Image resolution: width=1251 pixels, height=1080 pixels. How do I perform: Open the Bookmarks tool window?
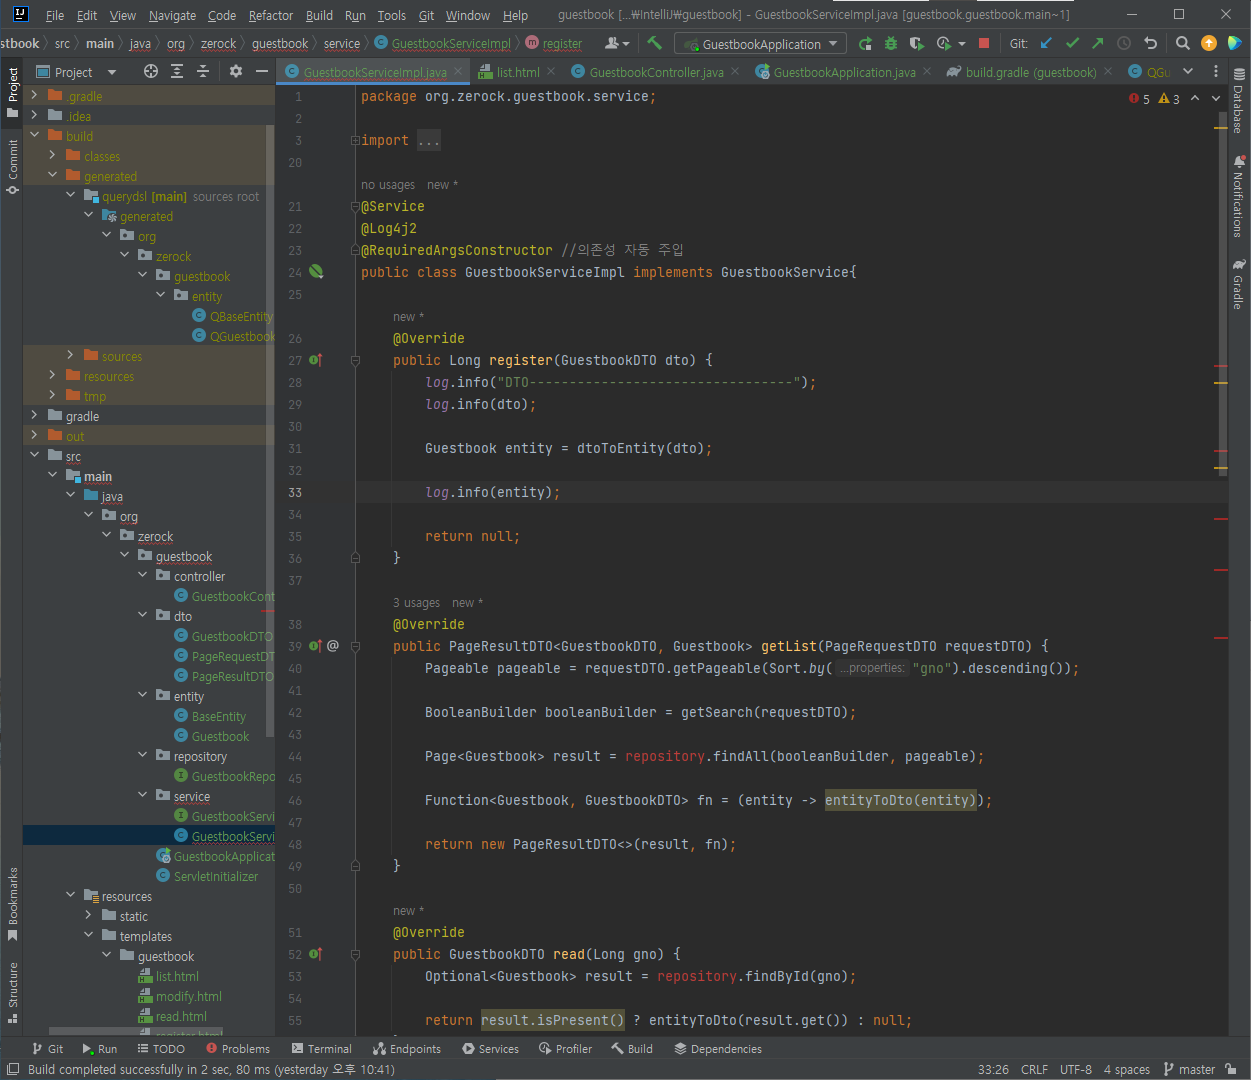(12, 905)
